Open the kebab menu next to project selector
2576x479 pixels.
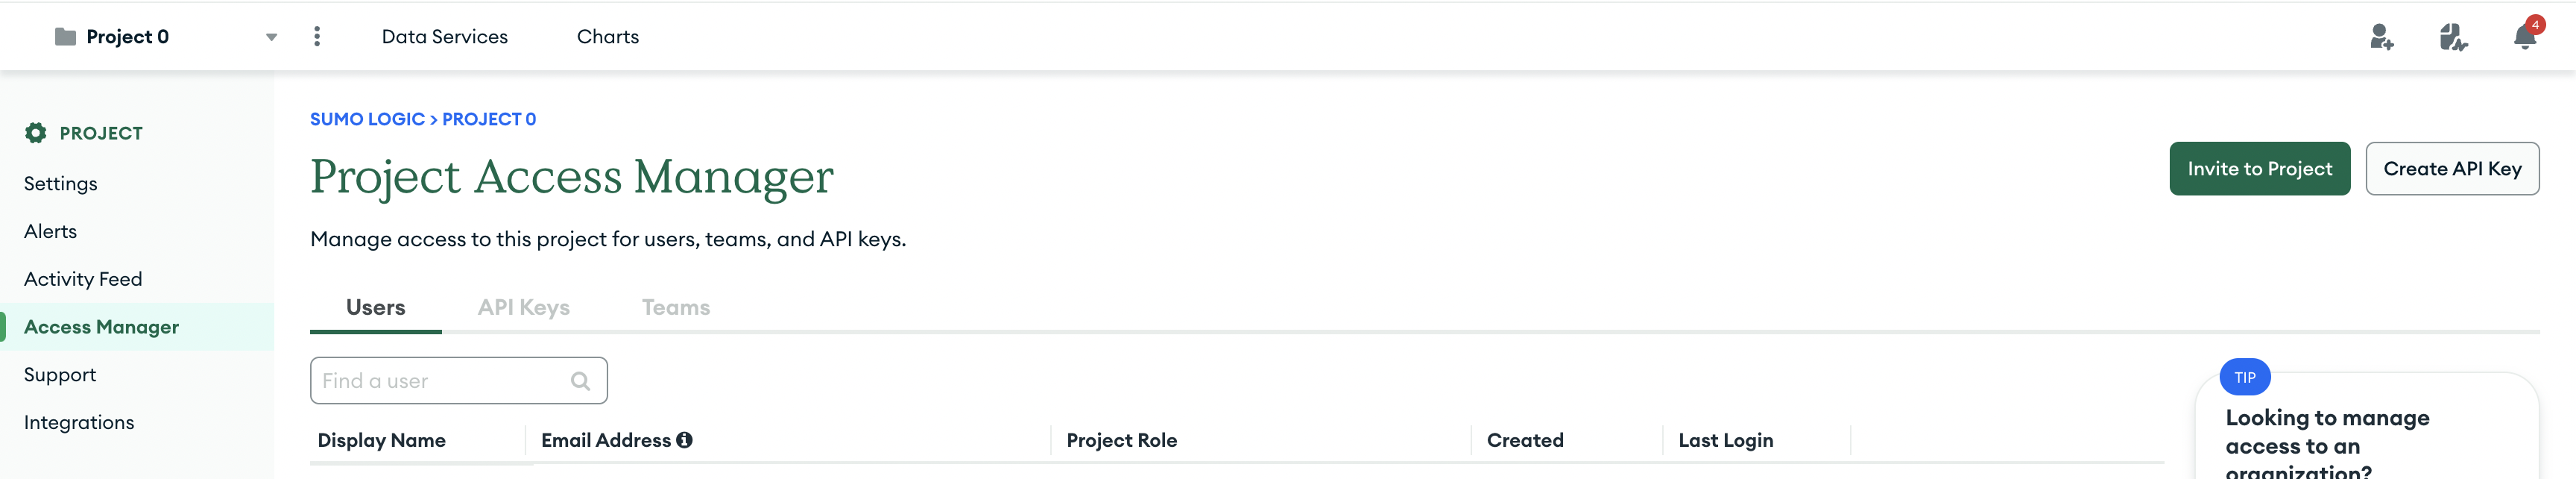coord(317,36)
